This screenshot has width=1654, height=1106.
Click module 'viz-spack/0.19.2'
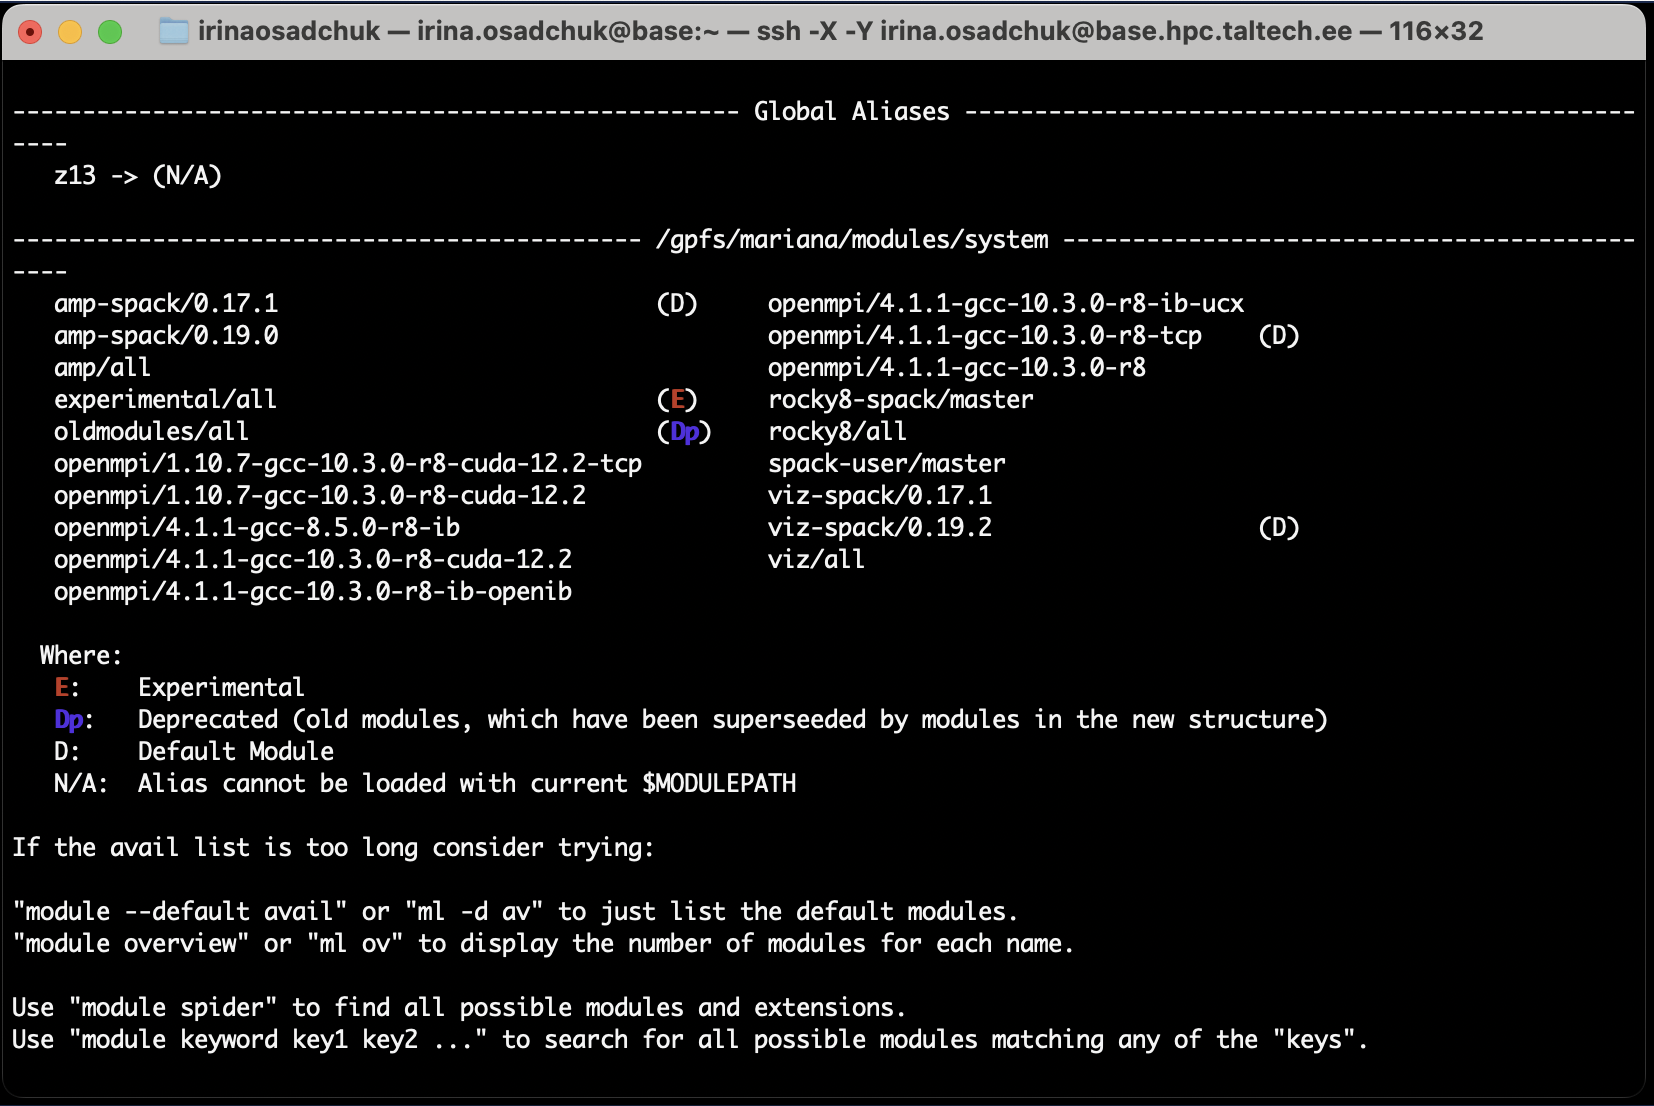(880, 528)
